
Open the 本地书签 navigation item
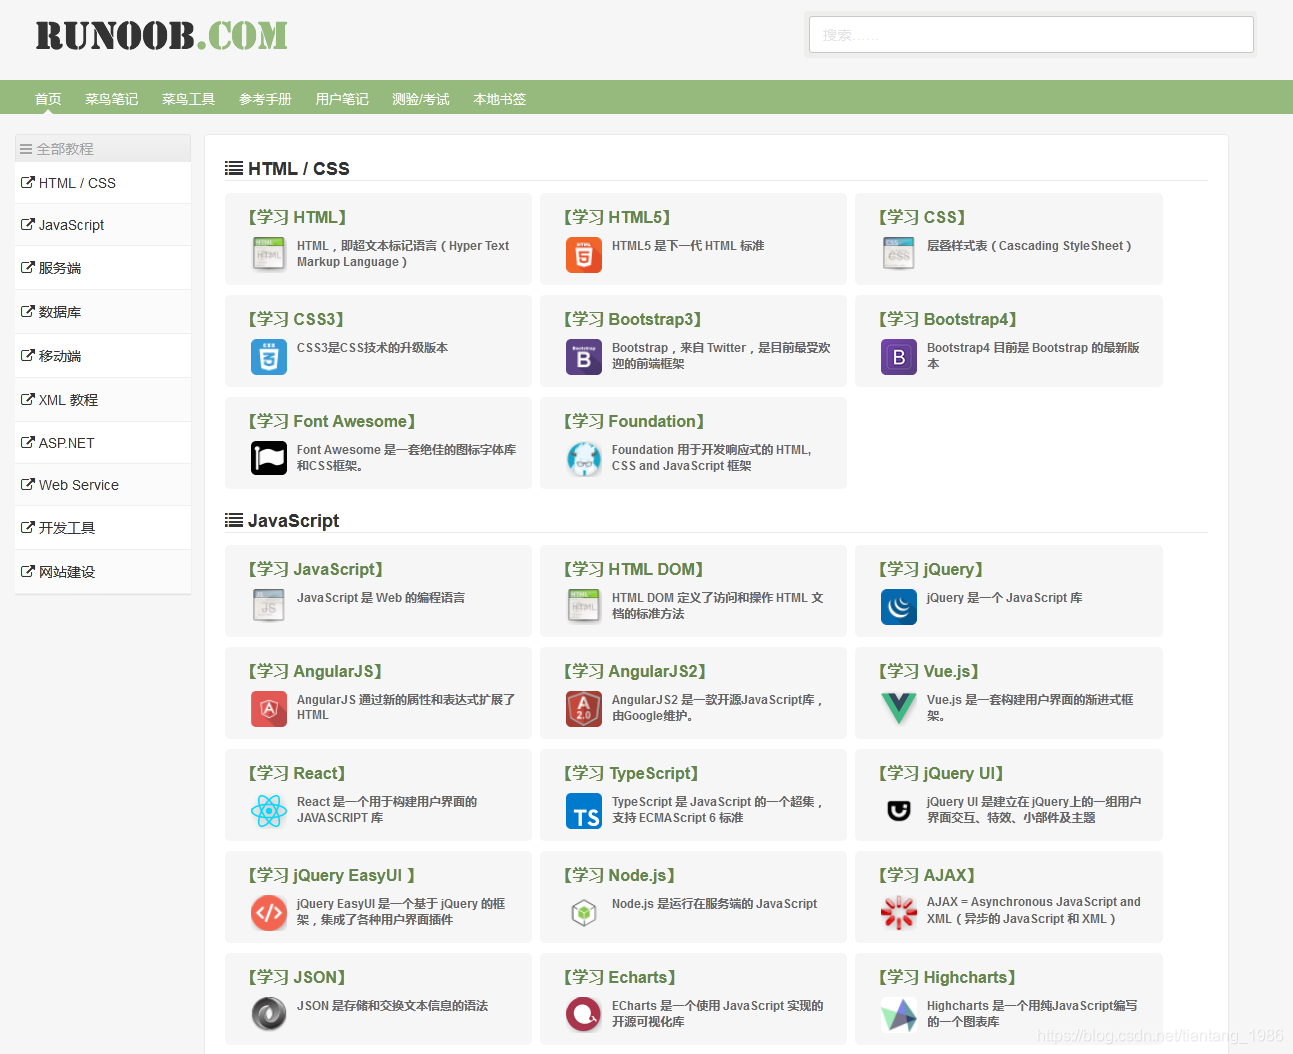[500, 99]
